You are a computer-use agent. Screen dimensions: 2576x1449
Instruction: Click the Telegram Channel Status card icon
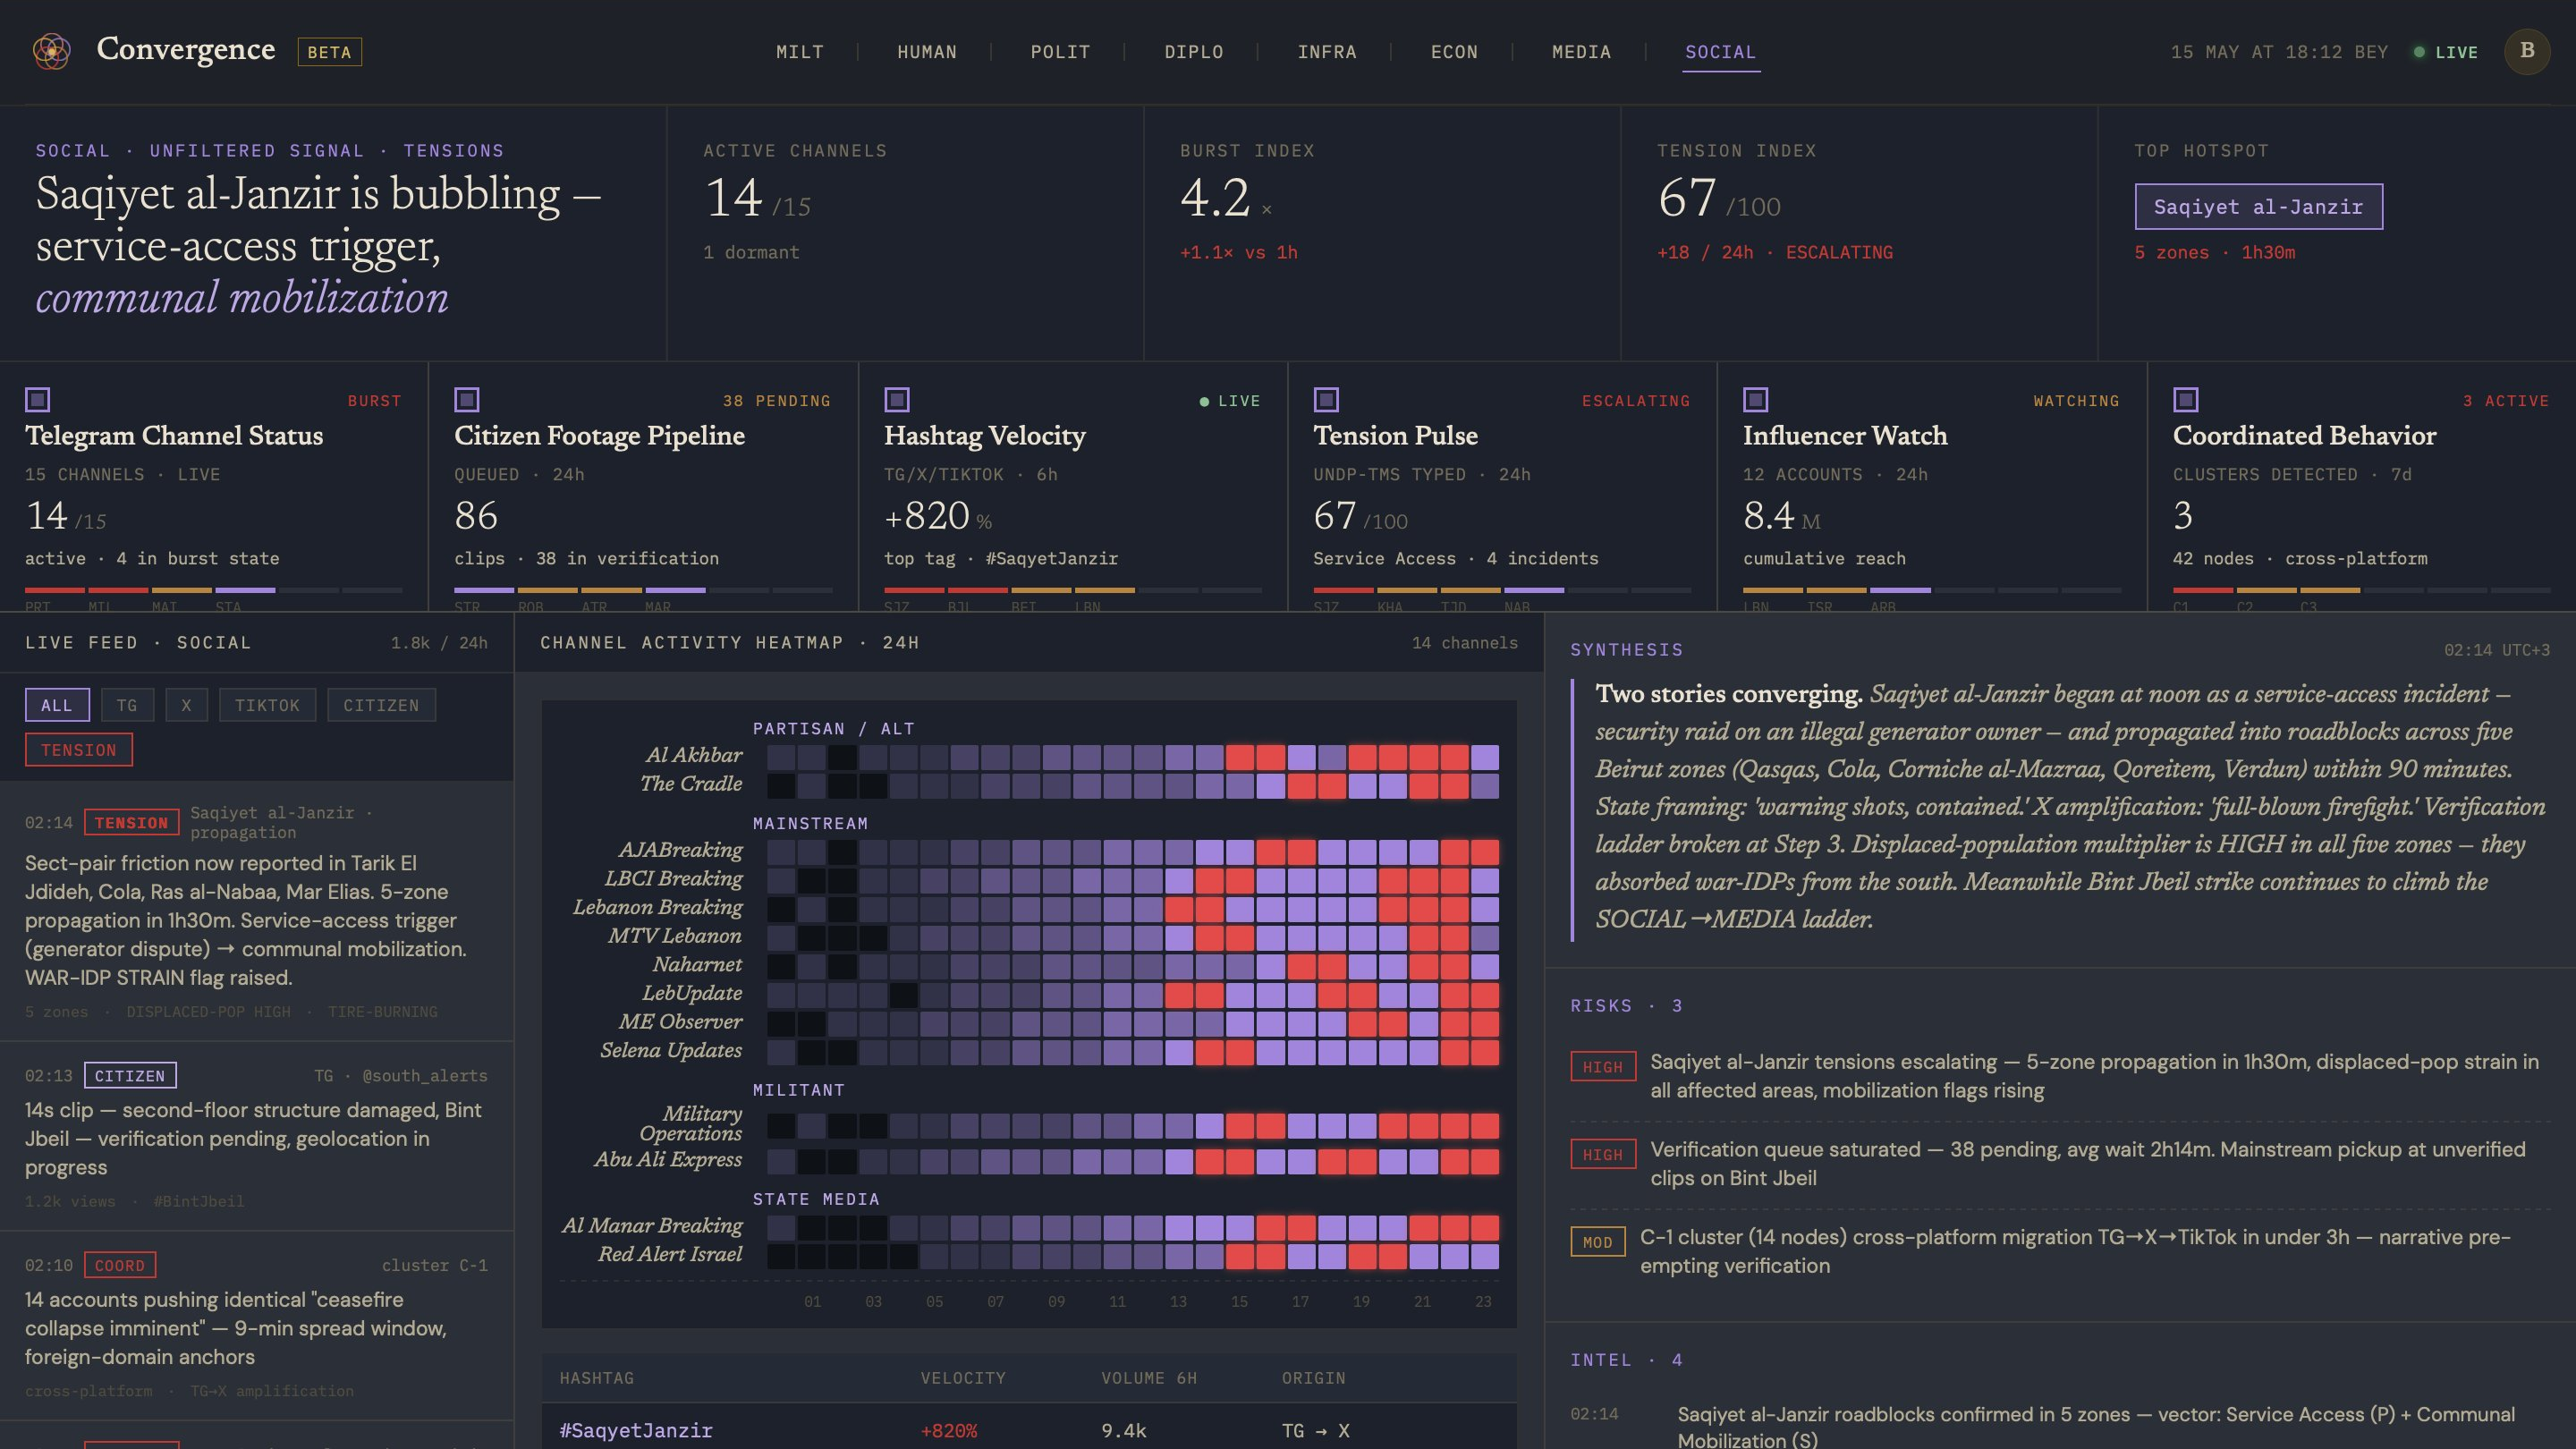tap(37, 400)
